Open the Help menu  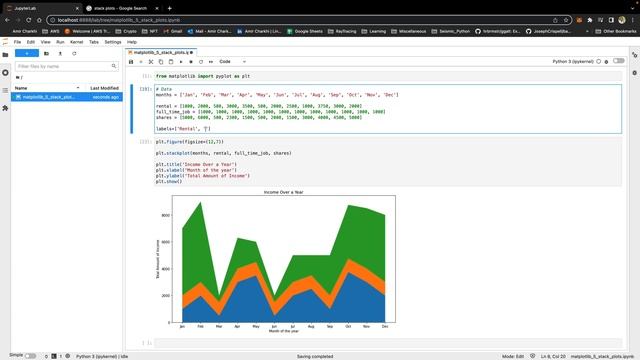pyautogui.click(x=131, y=42)
